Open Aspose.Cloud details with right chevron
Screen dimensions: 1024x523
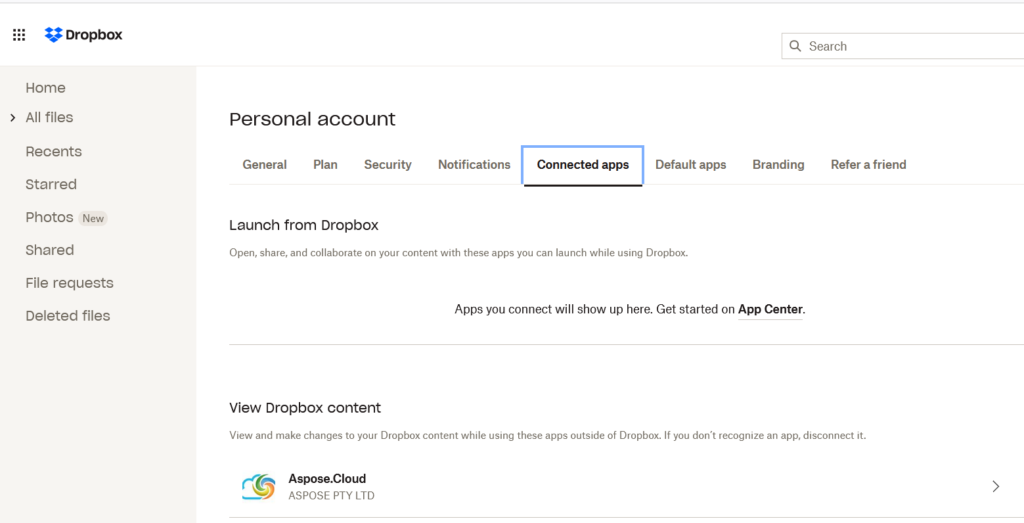(x=995, y=487)
